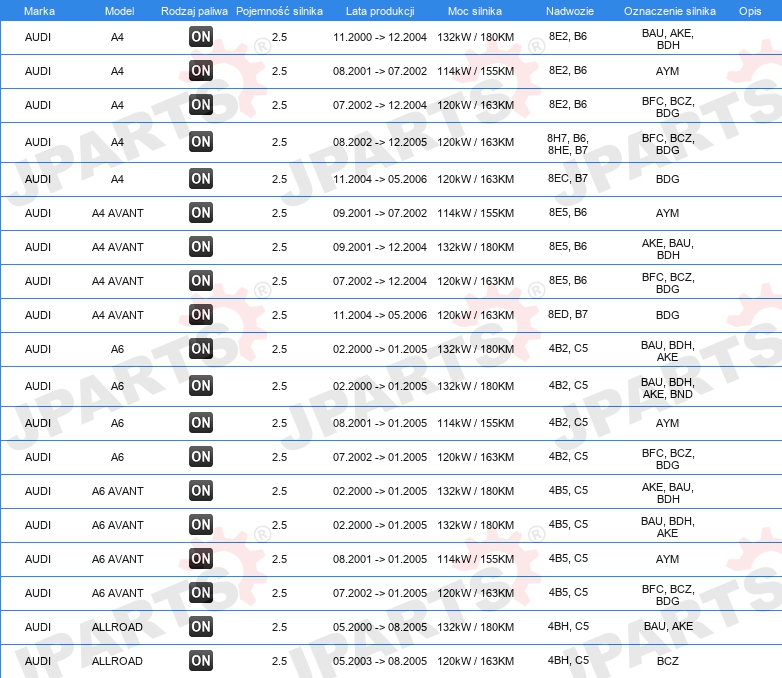Click the ON icon in A6 AVANT BAU, BDH, AKE row
This screenshot has height=678, width=782.
[x=201, y=524]
